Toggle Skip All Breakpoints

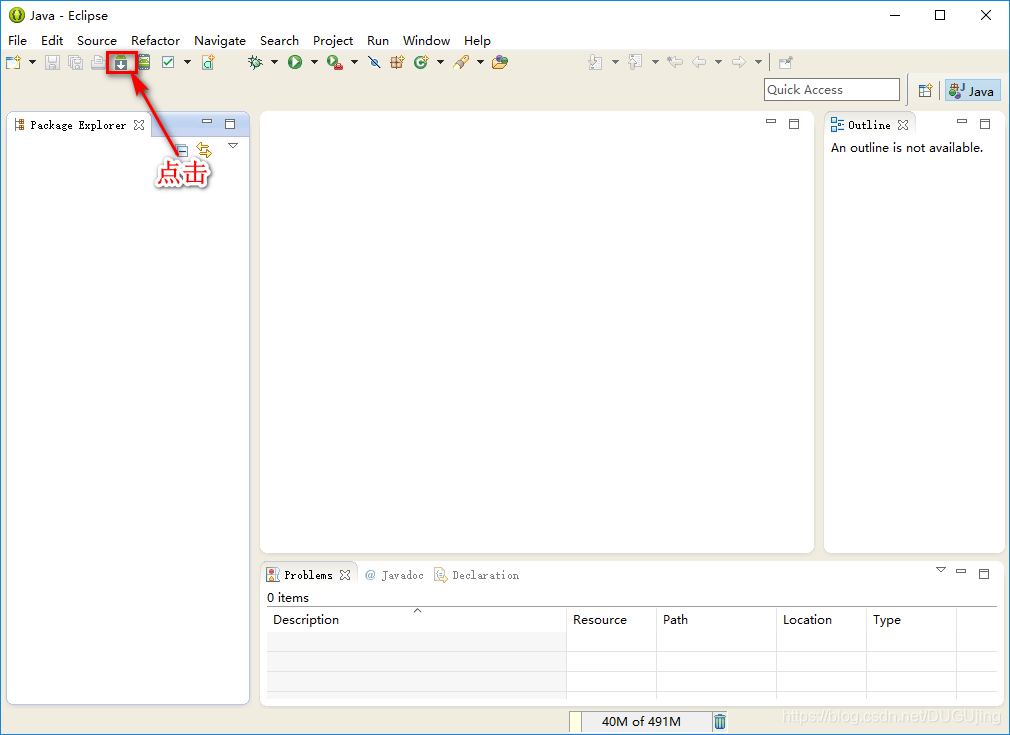click(x=374, y=62)
